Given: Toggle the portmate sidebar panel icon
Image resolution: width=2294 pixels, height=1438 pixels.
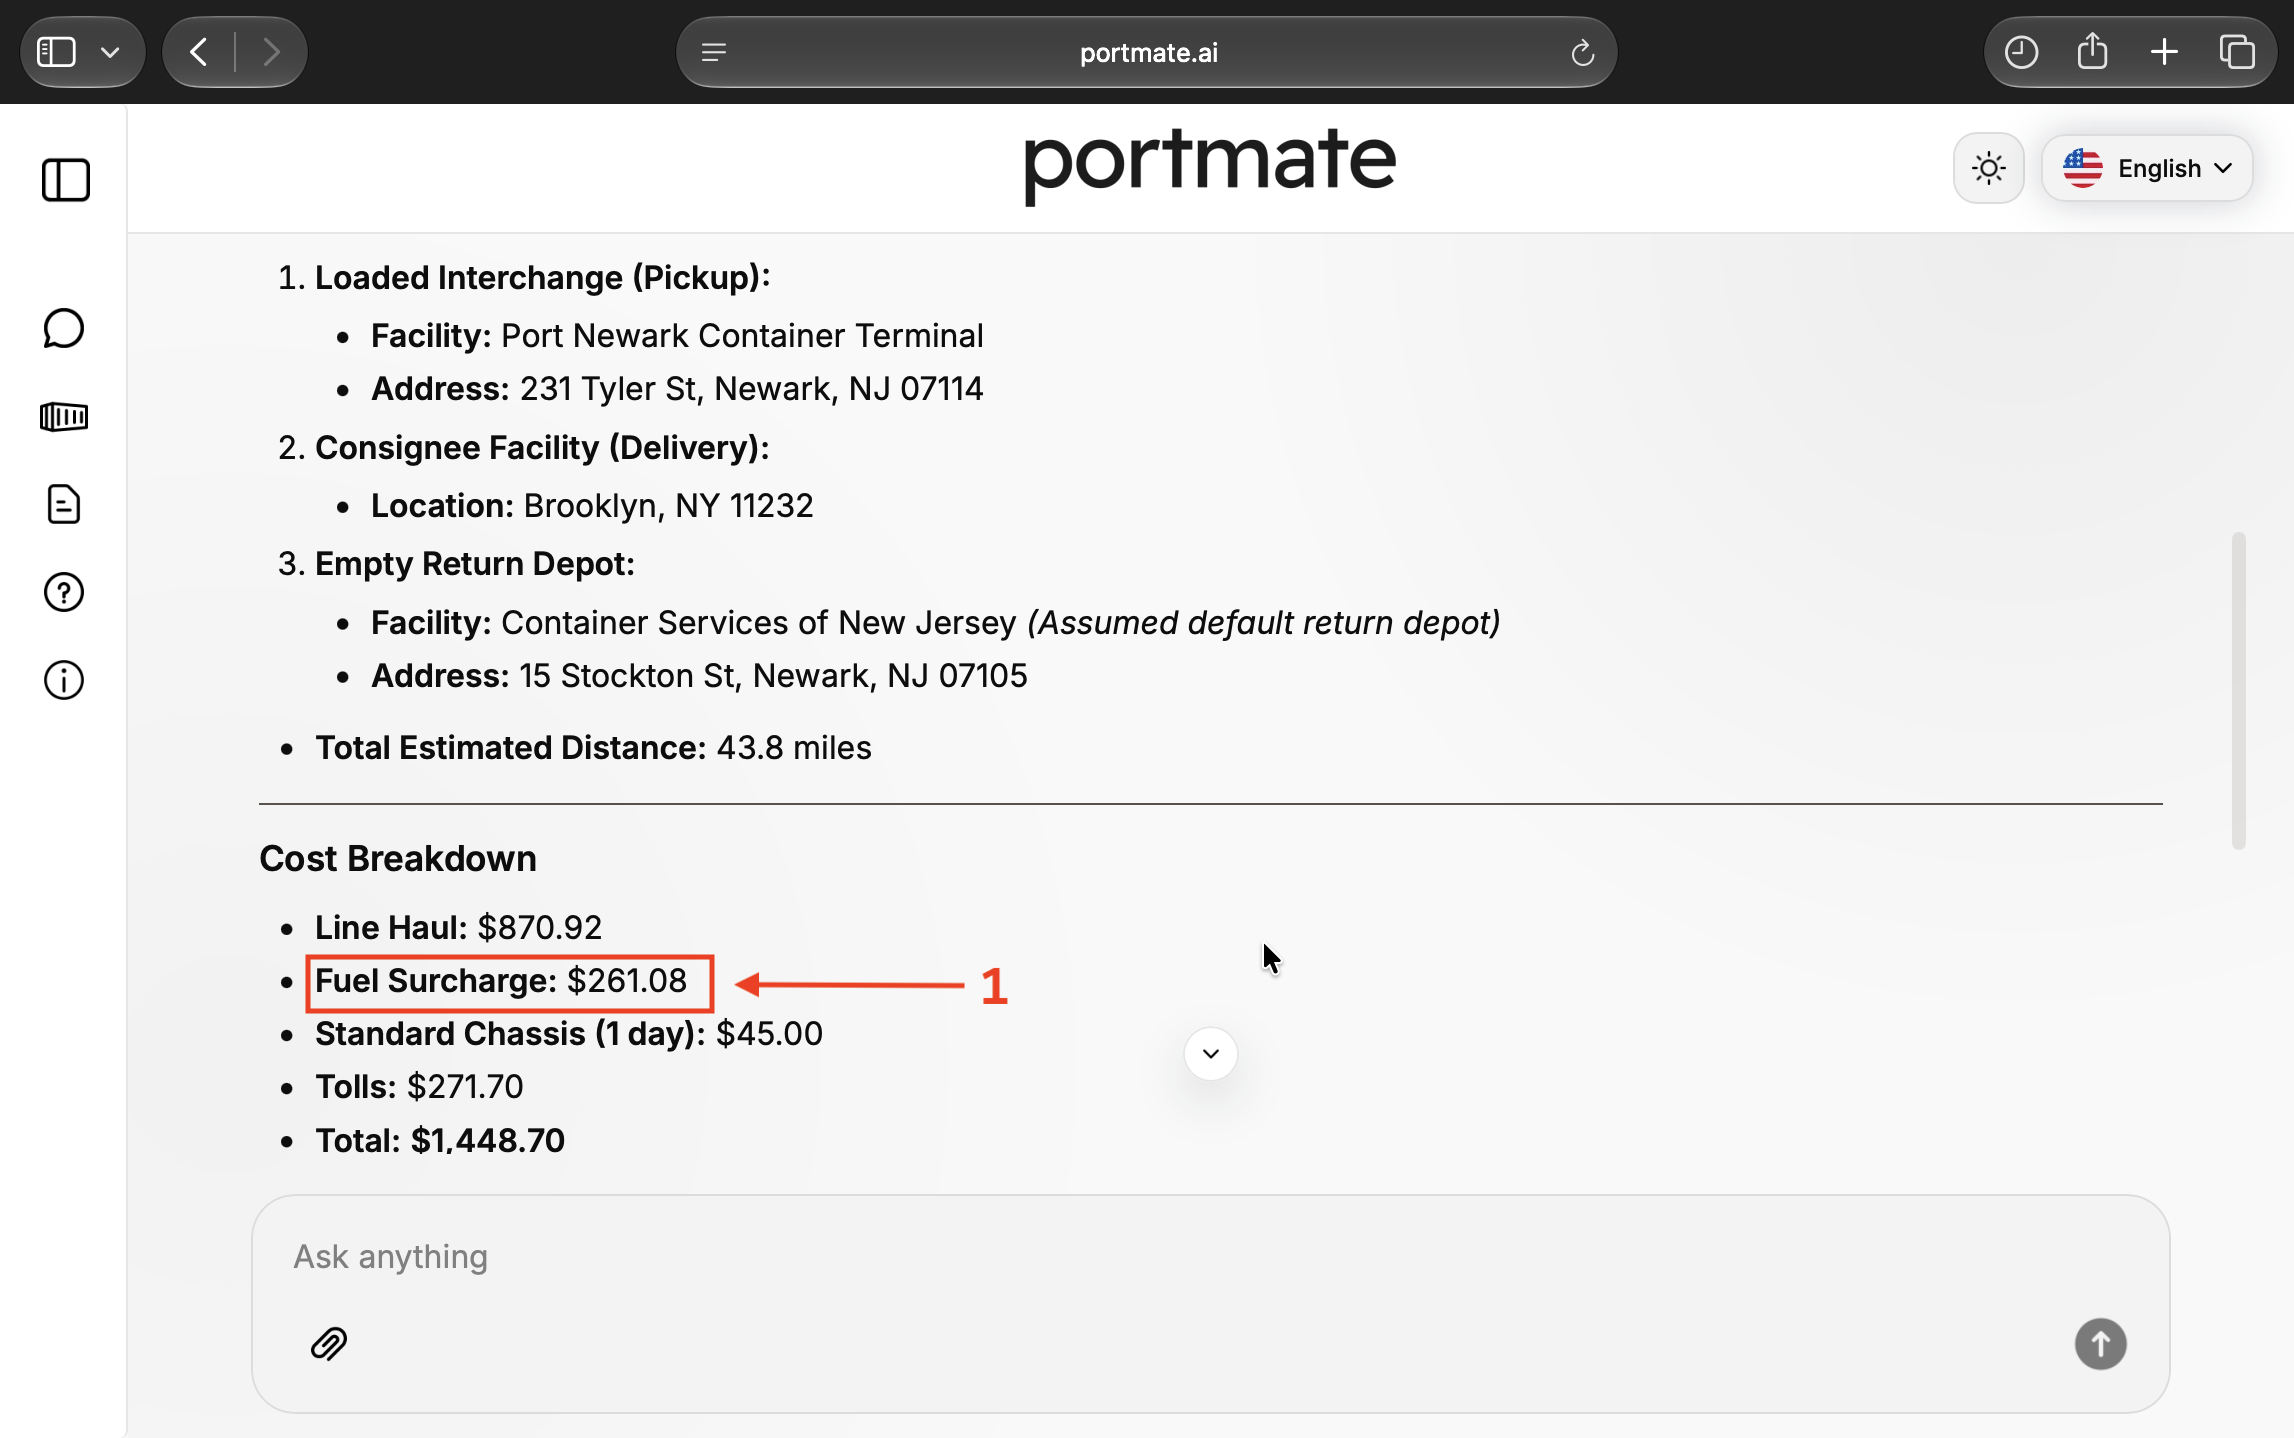Looking at the screenshot, I should coord(66,180).
